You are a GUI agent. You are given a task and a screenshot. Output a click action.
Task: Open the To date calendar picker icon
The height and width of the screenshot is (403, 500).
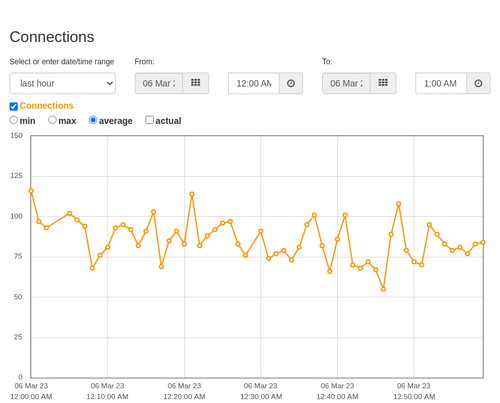click(x=383, y=83)
